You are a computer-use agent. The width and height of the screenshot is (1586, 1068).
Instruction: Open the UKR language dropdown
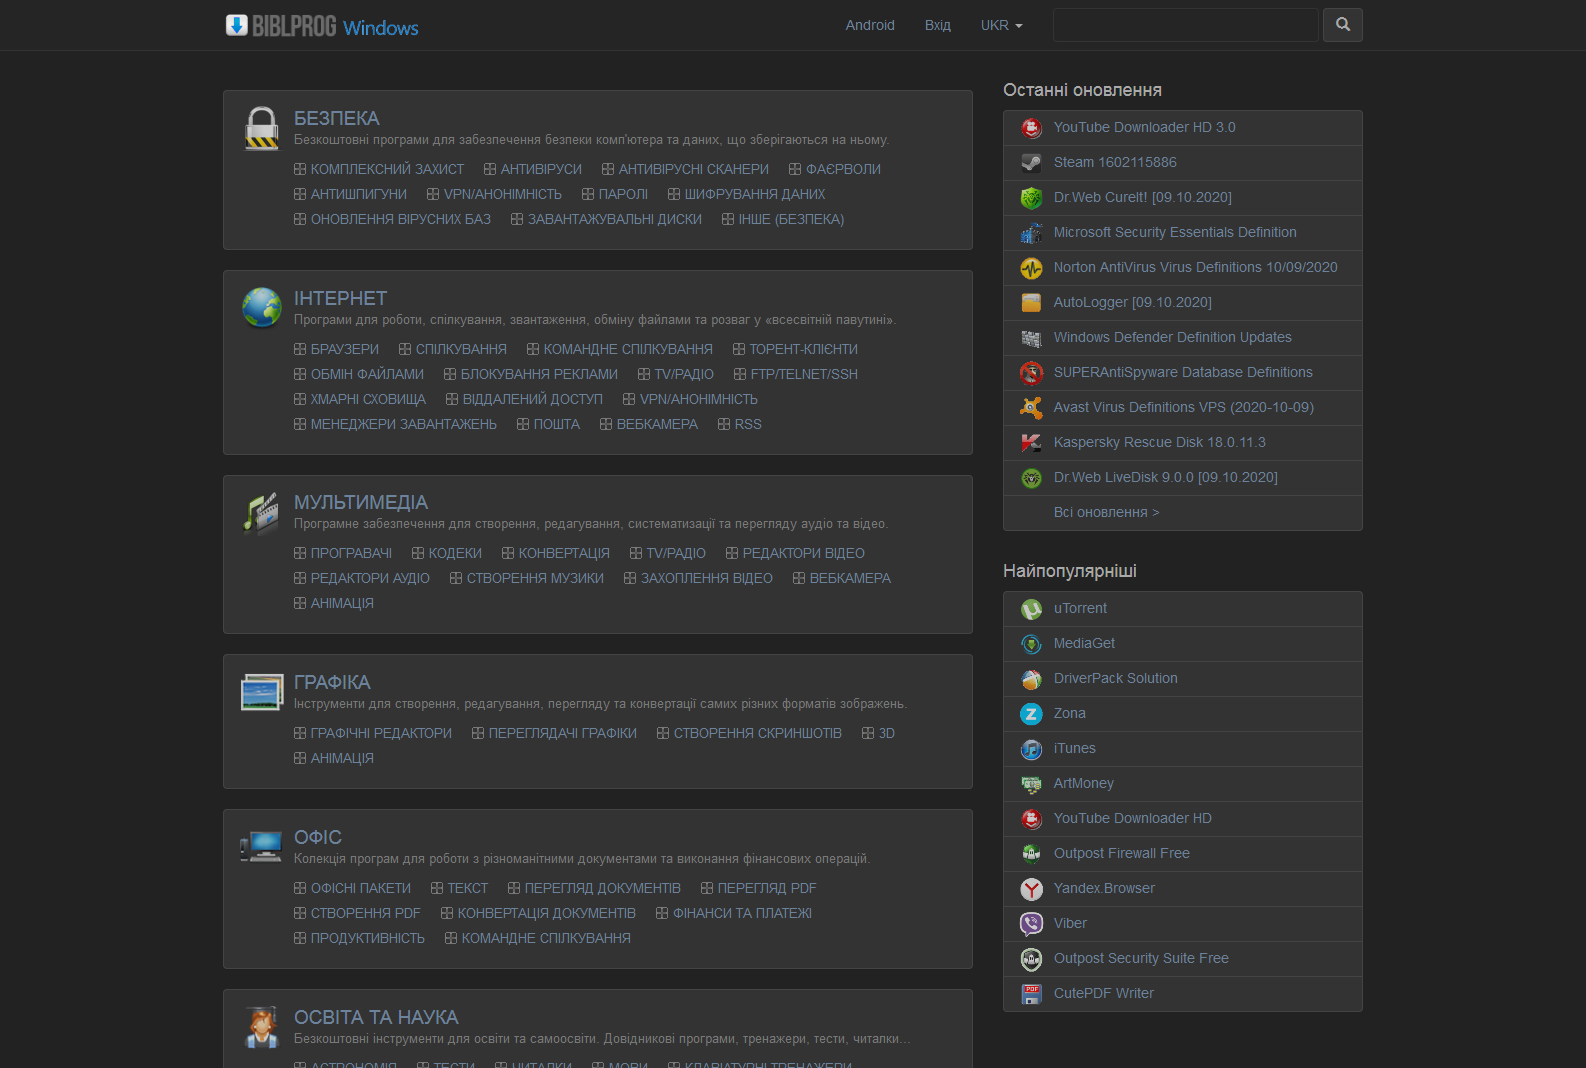tap(1001, 25)
